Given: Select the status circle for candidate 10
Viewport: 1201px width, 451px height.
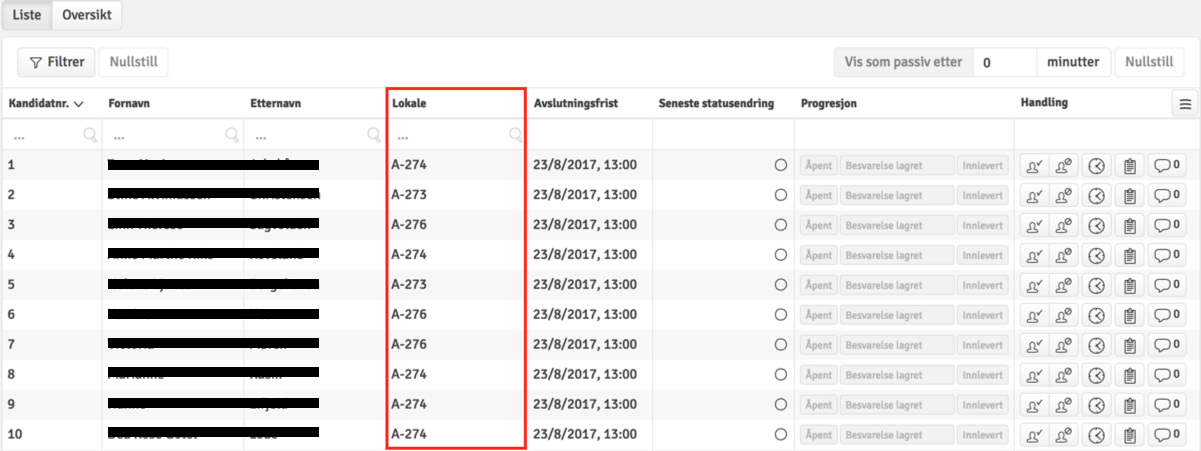Looking at the screenshot, I should (780, 436).
